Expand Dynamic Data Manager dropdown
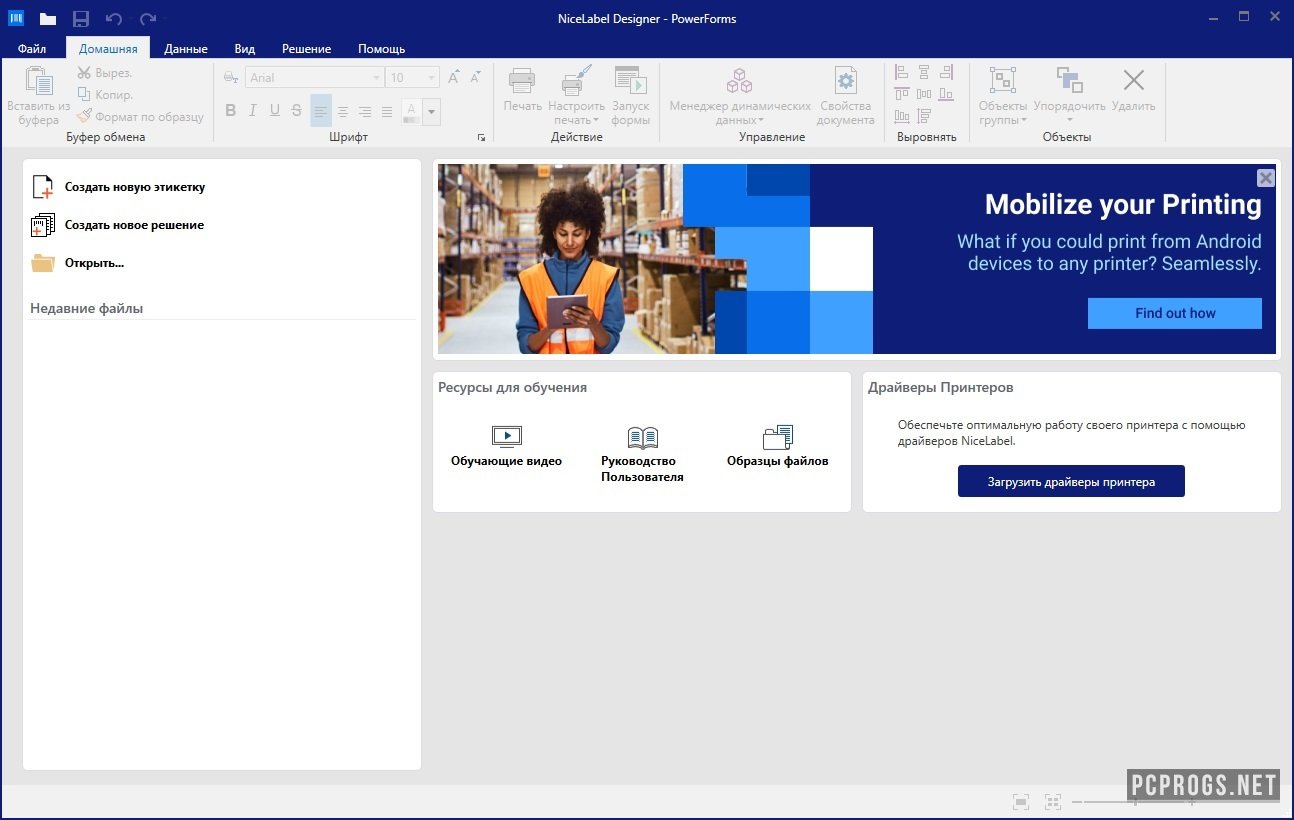The height and width of the screenshot is (820, 1294). (x=760, y=121)
